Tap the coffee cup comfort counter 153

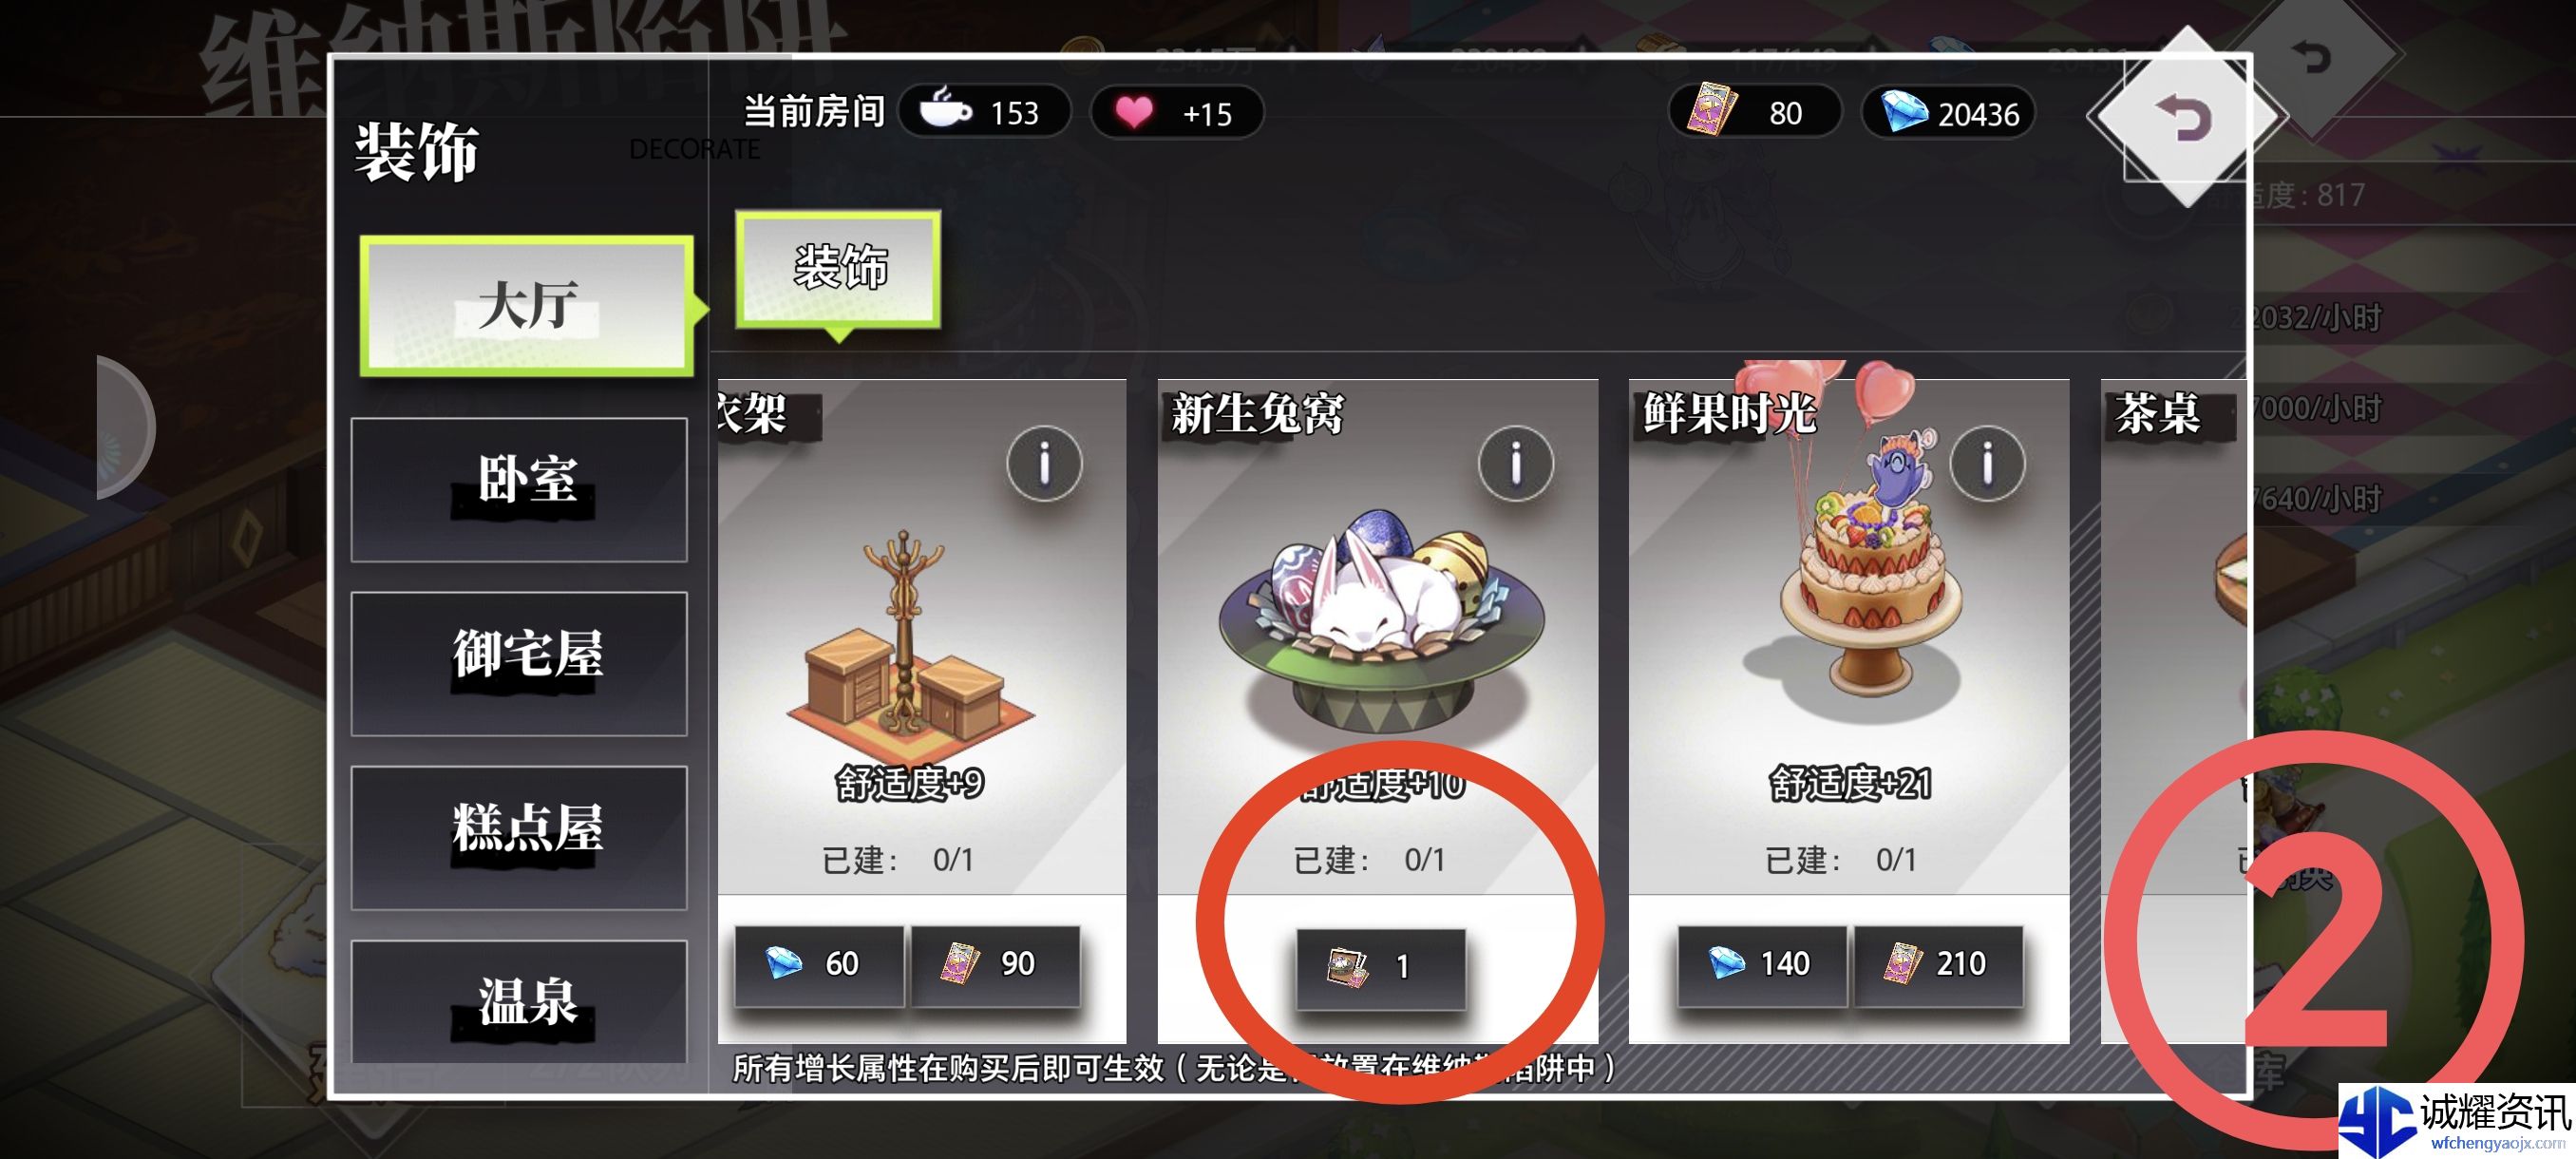coord(984,112)
